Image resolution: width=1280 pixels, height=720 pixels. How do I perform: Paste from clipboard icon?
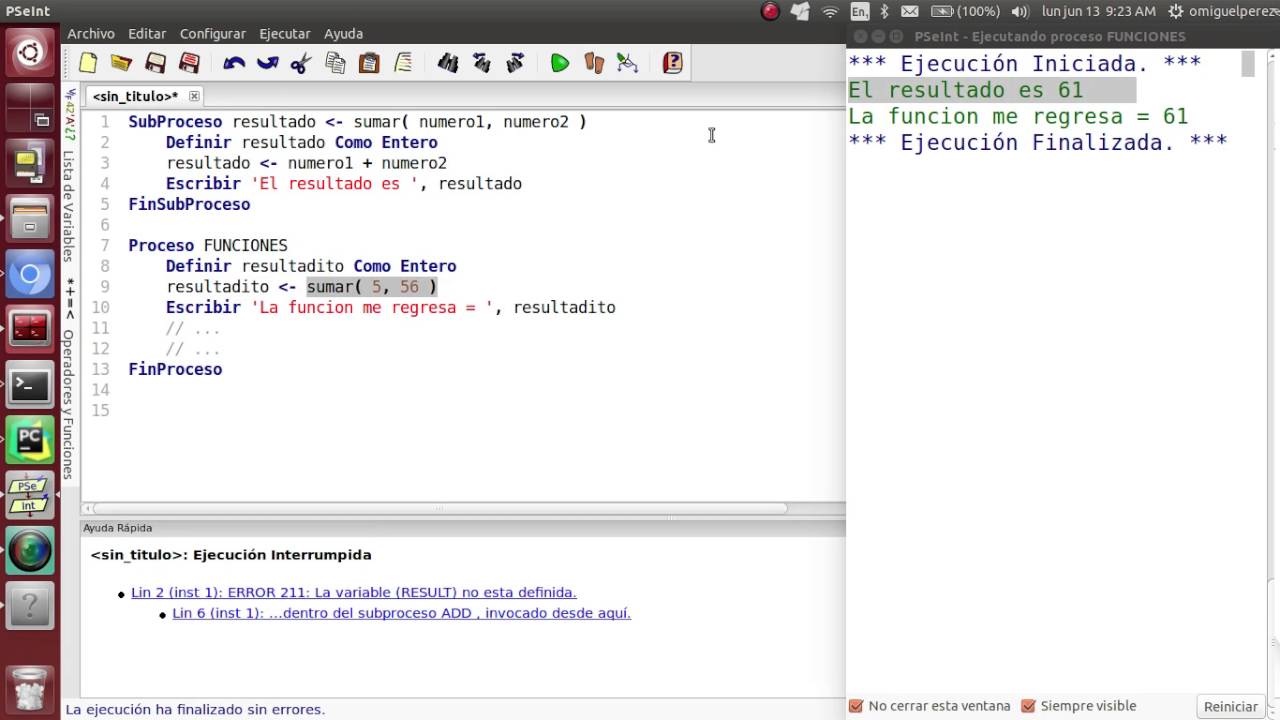tap(369, 63)
